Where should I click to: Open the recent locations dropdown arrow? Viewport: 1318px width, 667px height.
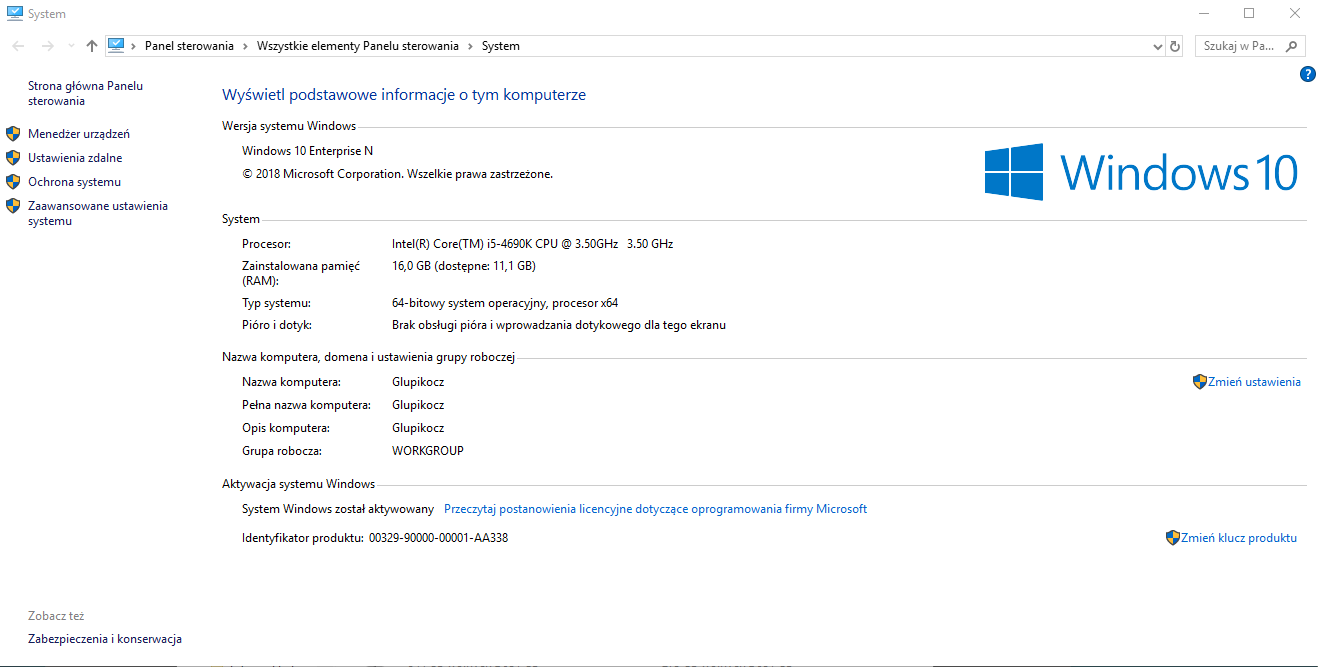pyautogui.click(x=70, y=46)
